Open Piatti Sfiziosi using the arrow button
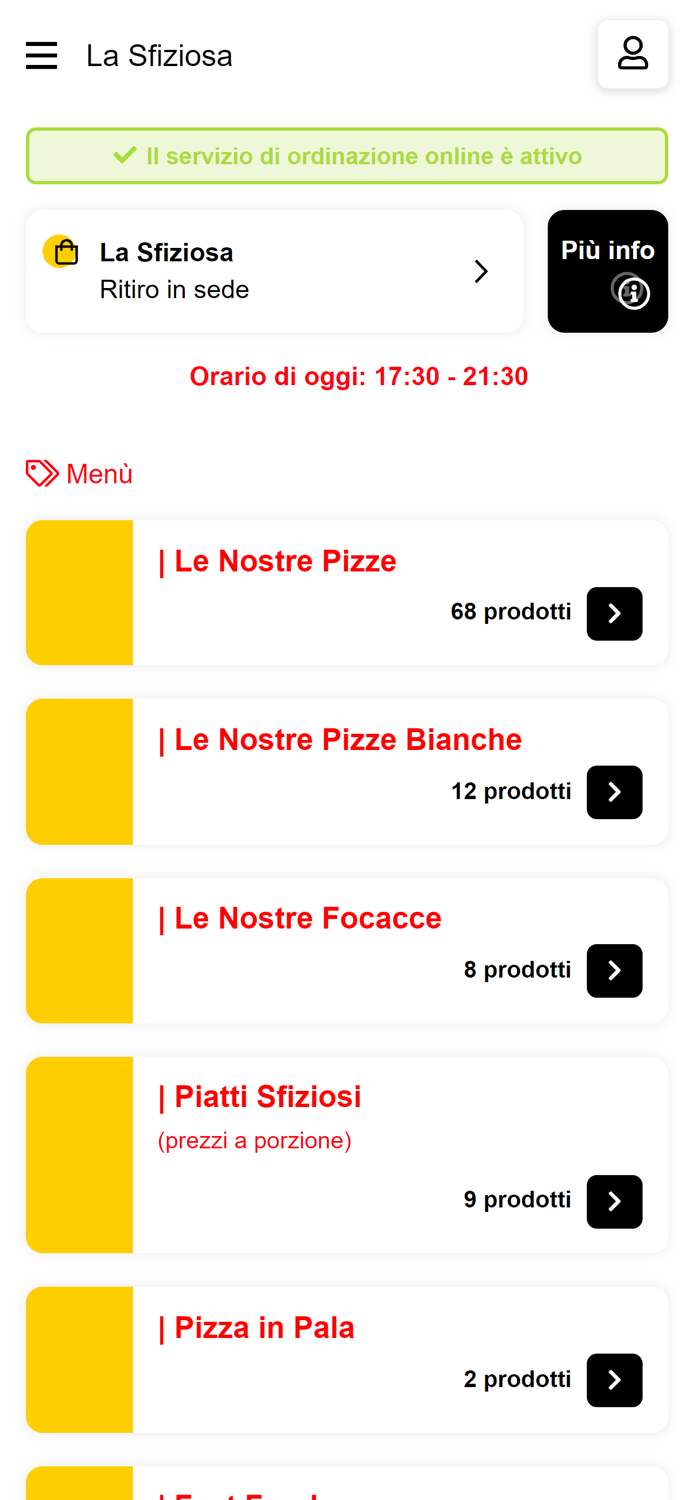The image size is (693, 1500). (x=614, y=1202)
